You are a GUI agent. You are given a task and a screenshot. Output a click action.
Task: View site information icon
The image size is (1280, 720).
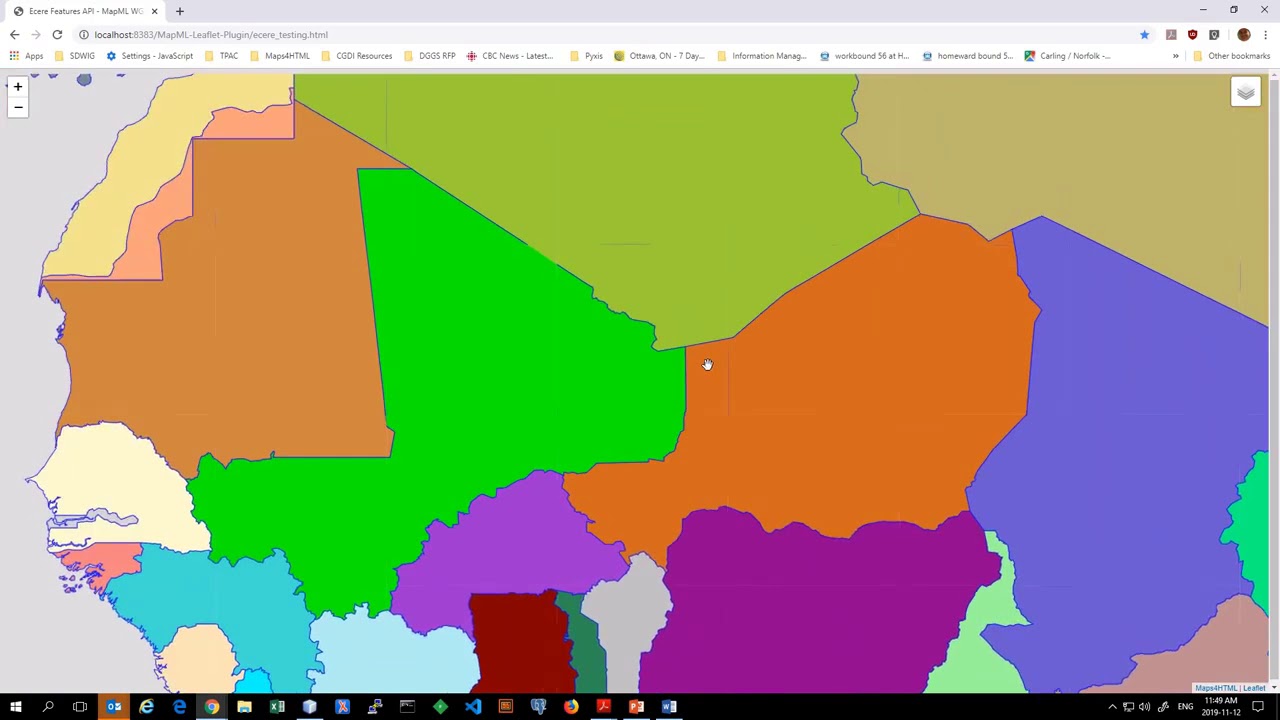84,35
